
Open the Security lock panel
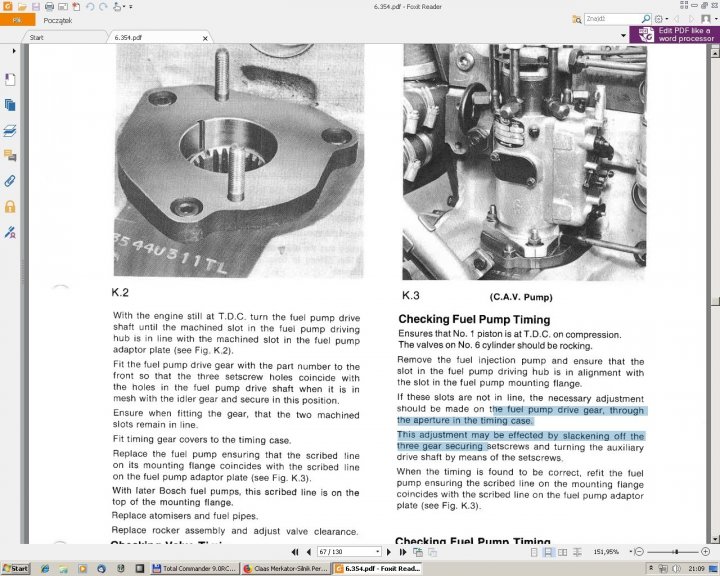pos(10,206)
